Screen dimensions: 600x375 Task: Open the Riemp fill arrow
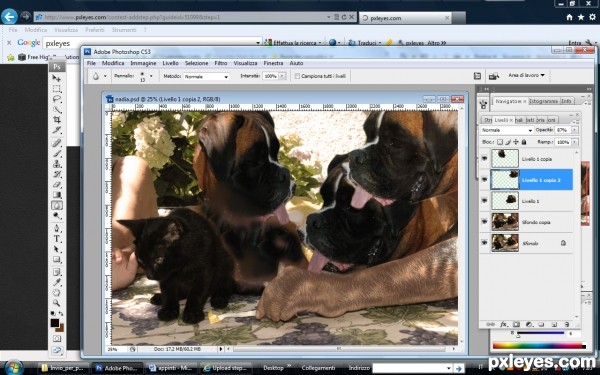[574, 142]
